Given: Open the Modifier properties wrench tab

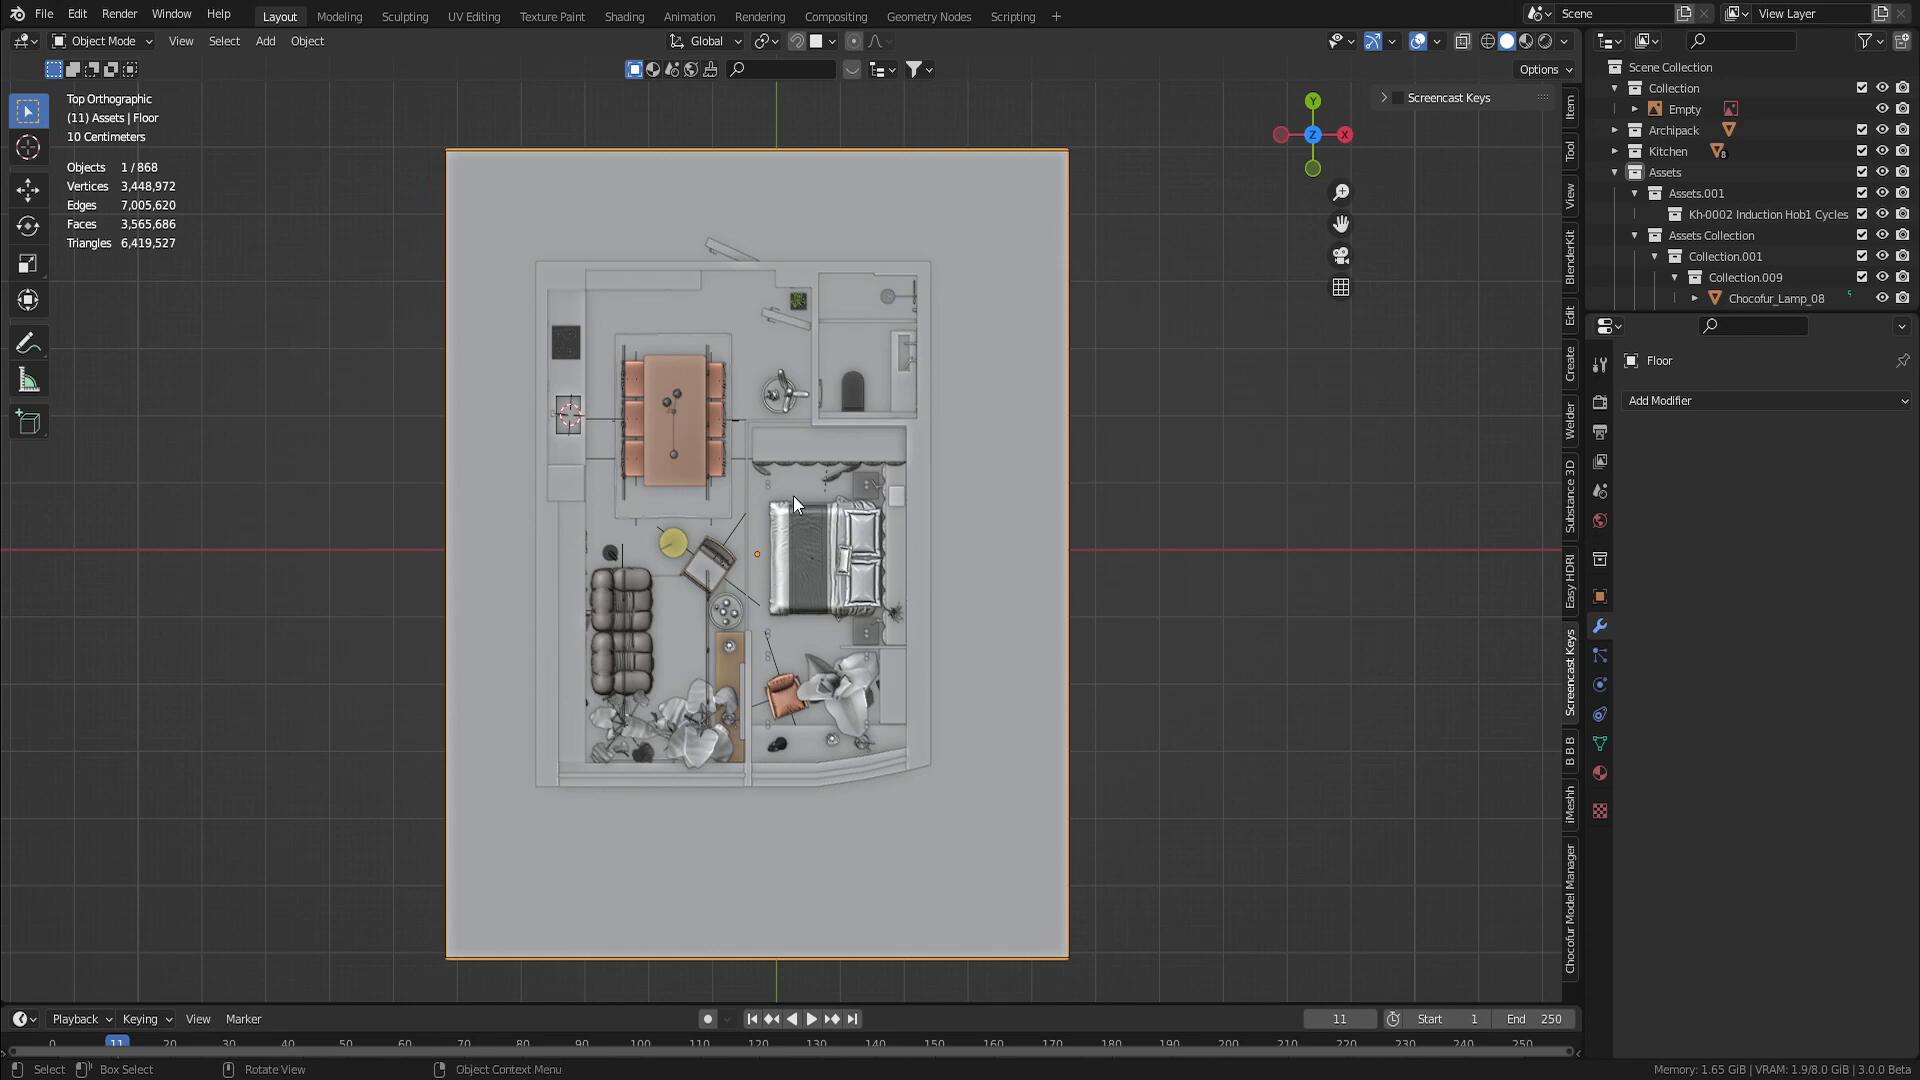Looking at the screenshot, I should [x=1600, y=626].
